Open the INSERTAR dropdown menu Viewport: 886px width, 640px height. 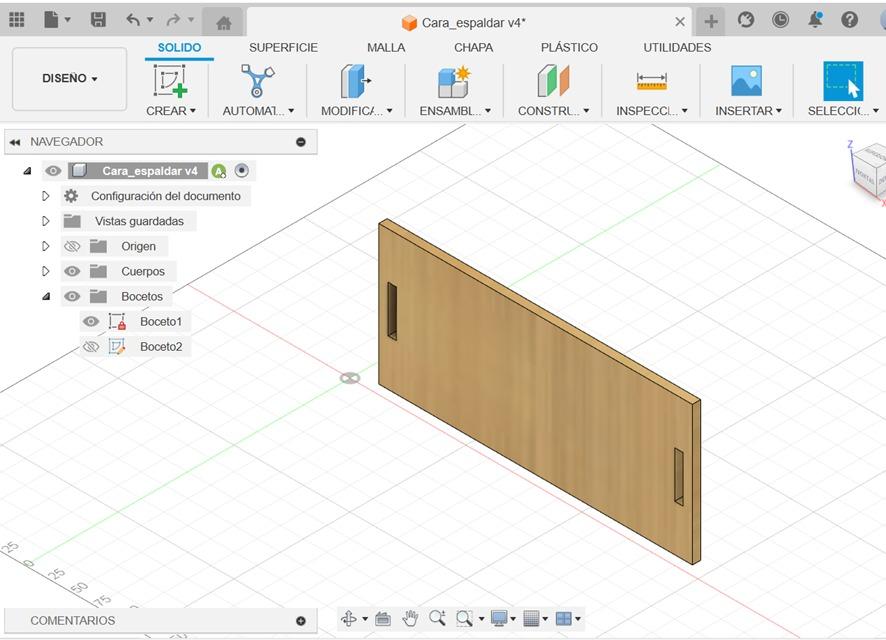click(748, 111)
